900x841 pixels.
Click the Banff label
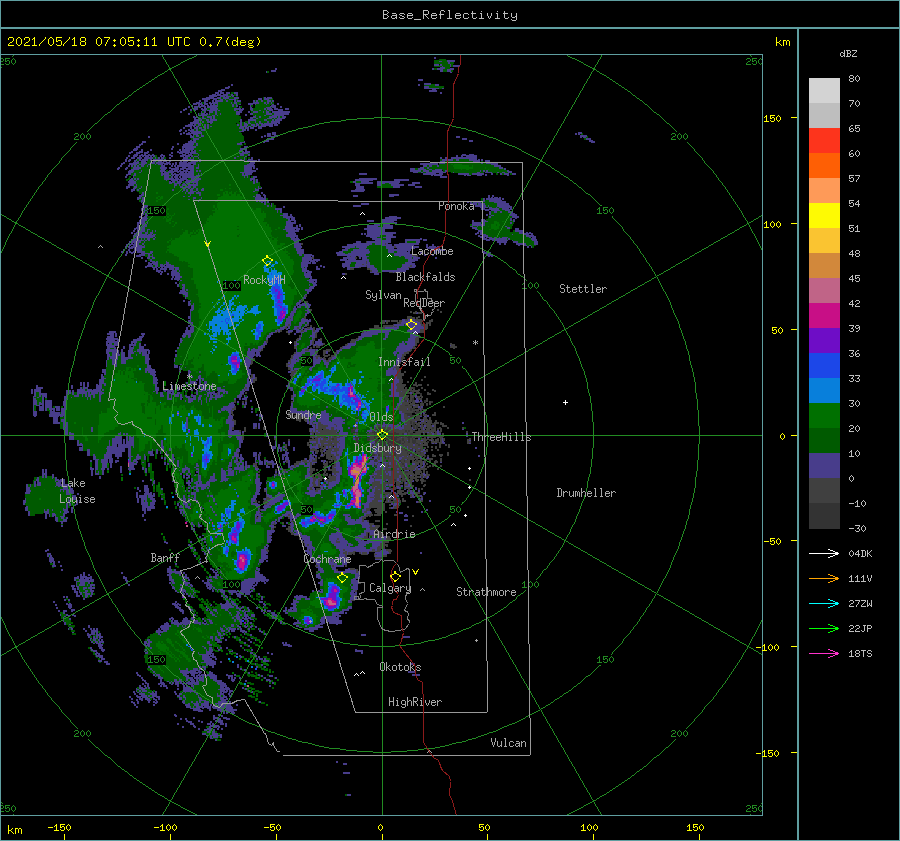tap(165, 557)
